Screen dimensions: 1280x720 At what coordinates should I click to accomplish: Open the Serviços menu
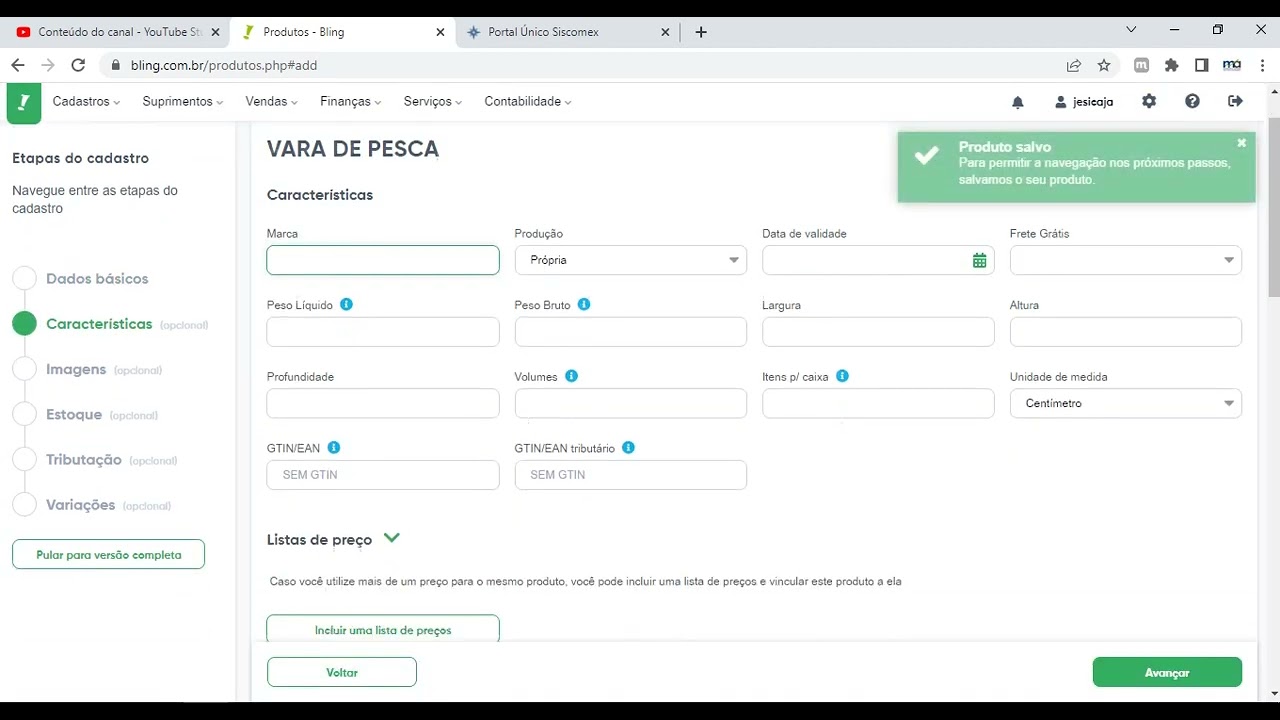433,101
